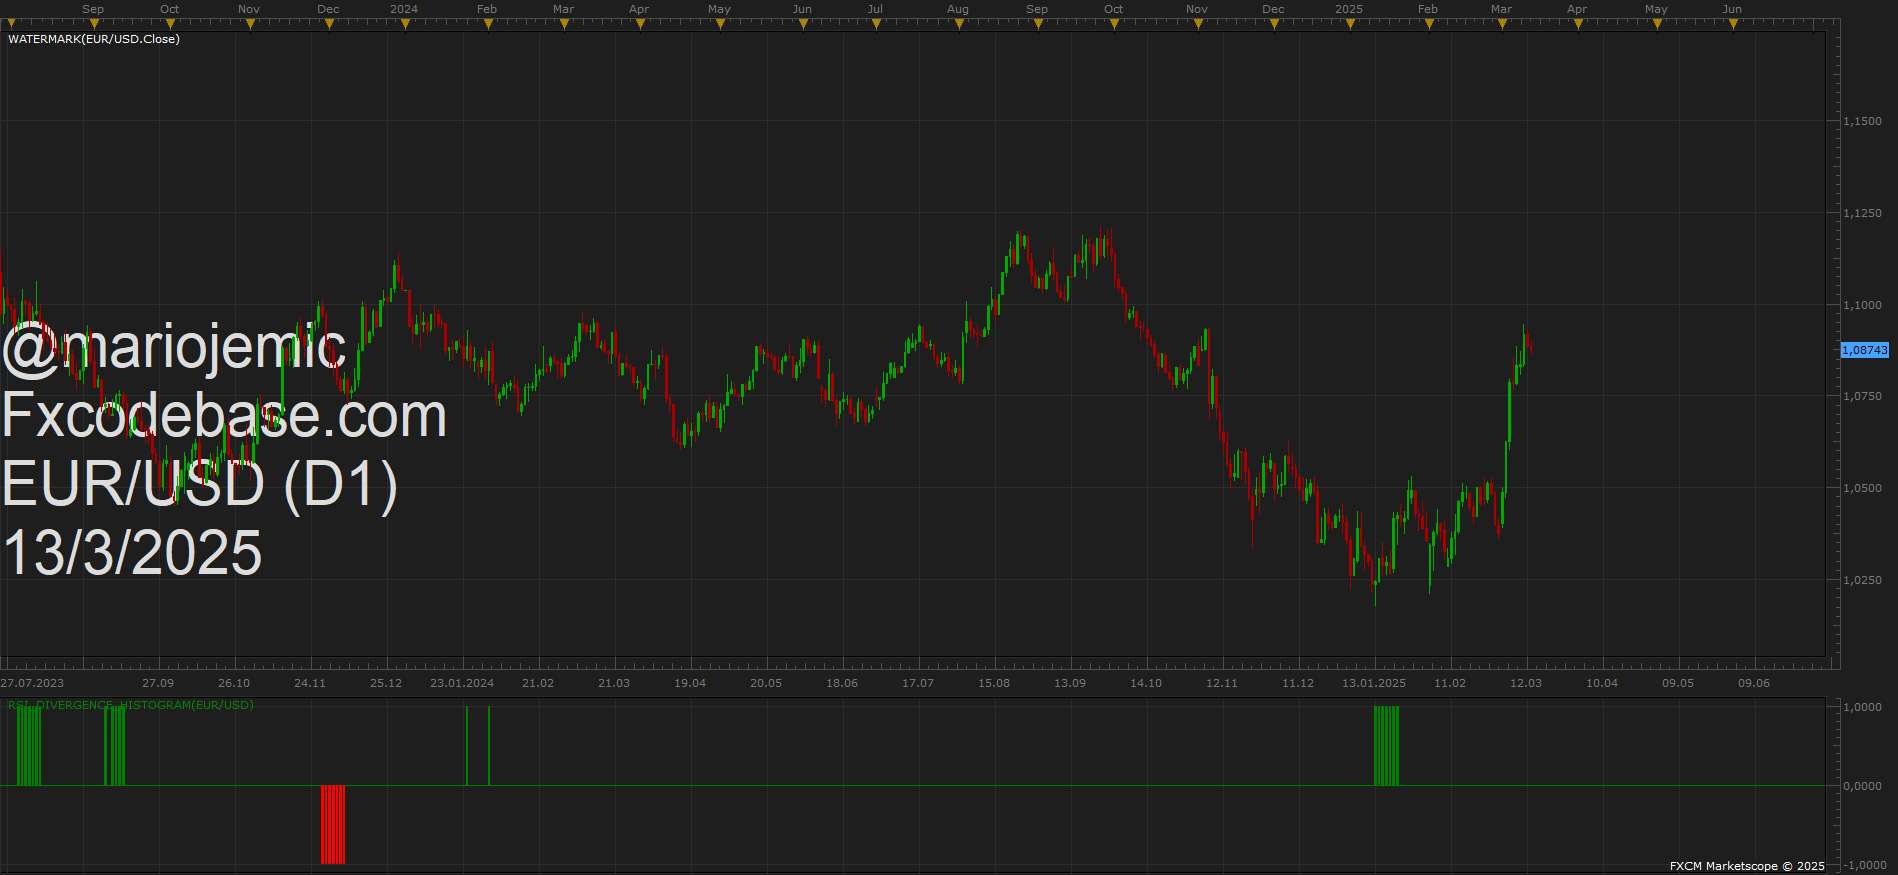This screenshot has height=875, width=1898.
Task: Select the RSI_DIVERGENCE_HISTOGRAM(EUR/USD) indicator label
Action: click(x=131, y=705)
